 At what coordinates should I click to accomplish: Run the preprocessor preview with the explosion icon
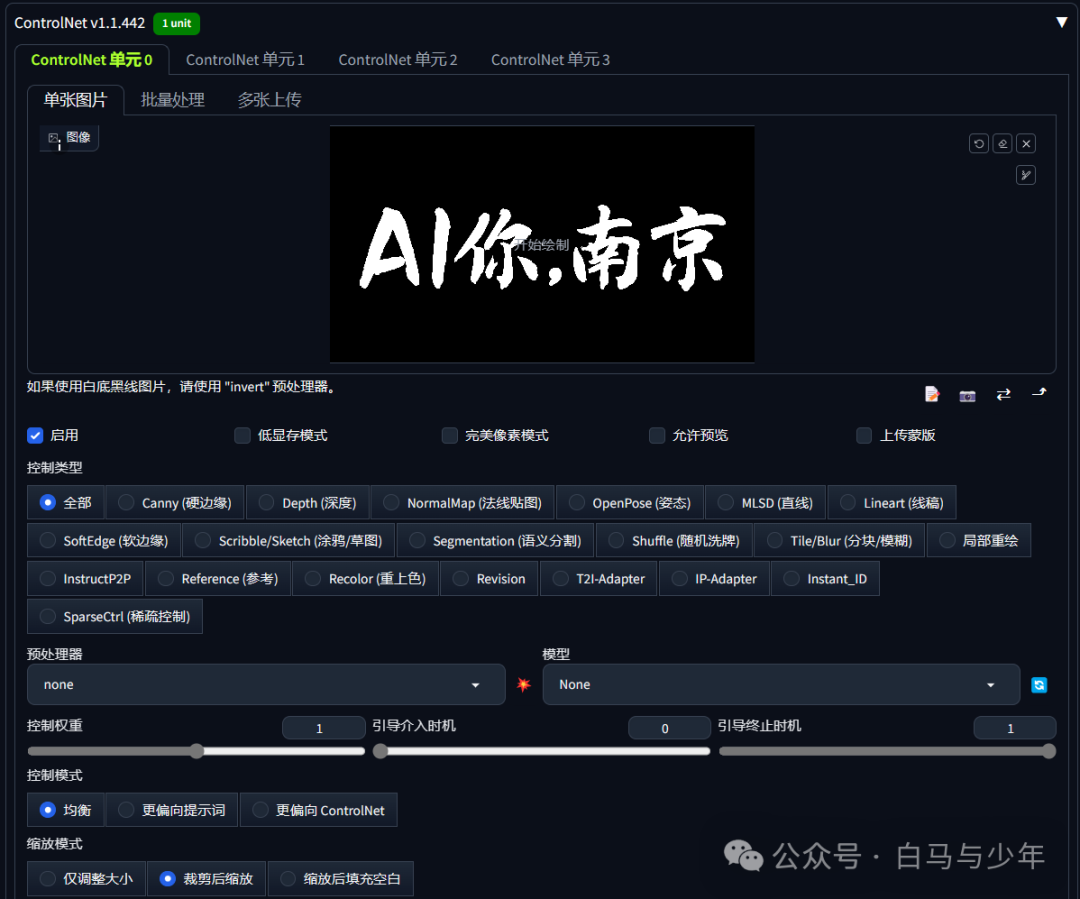(x=523, y=684)
